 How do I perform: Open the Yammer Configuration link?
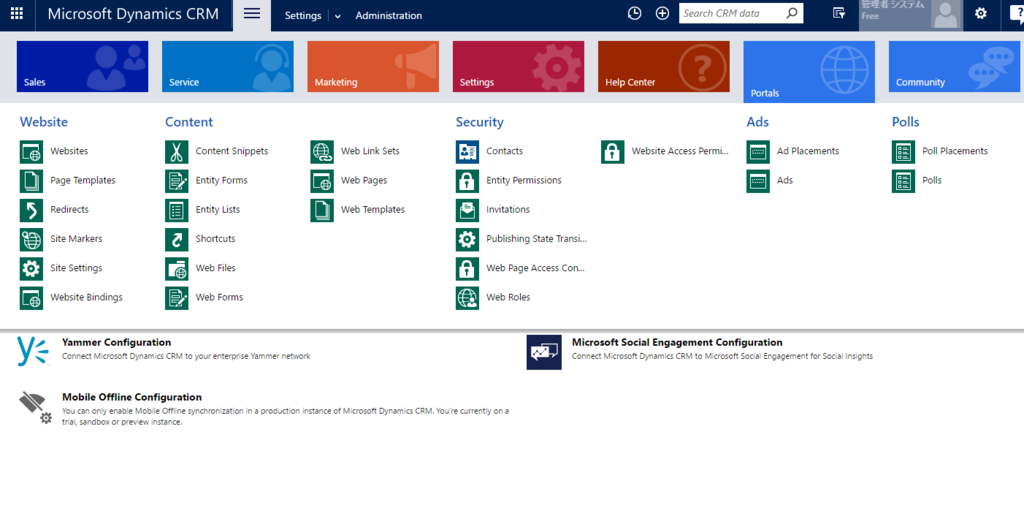click(x=116, y=342)
